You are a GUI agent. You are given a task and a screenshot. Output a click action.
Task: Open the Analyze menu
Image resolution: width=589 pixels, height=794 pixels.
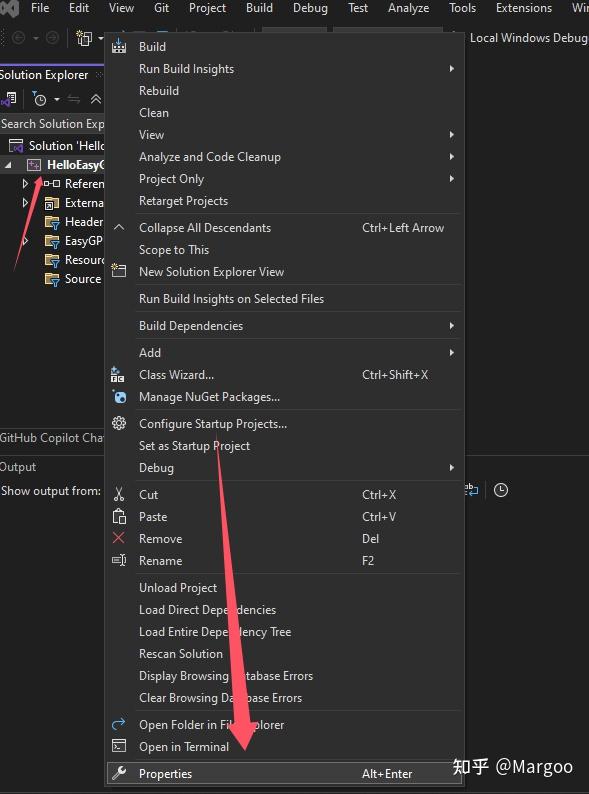[x=408, y=8]
